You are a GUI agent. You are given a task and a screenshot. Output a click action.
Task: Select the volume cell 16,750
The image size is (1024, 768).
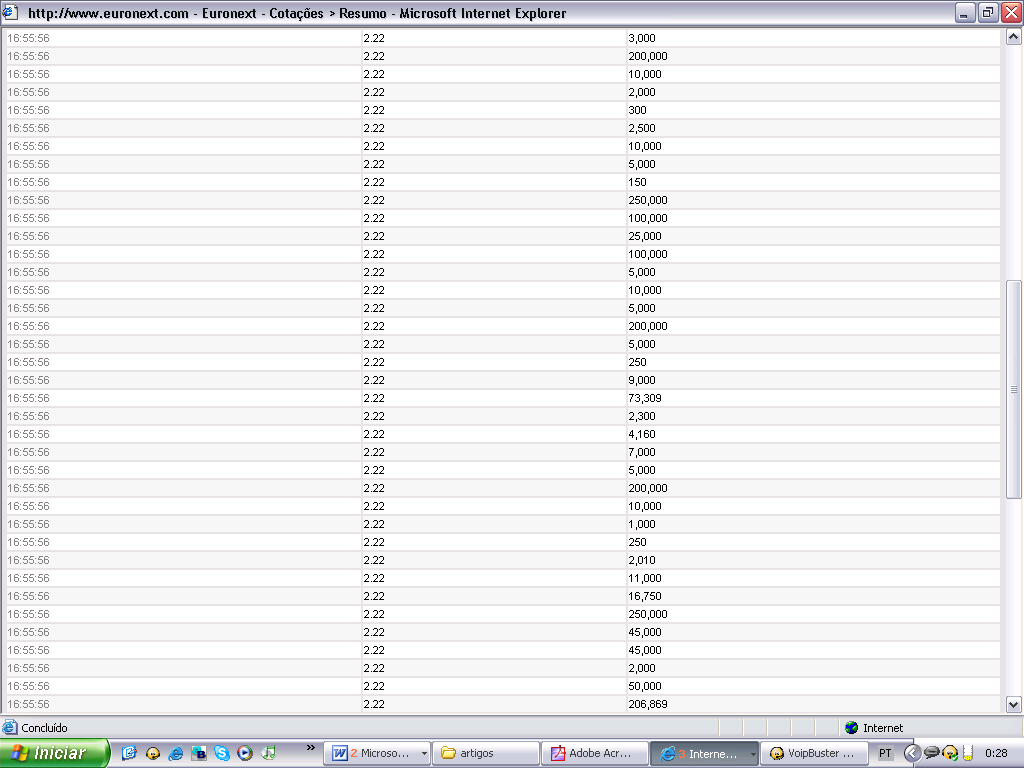coord(645,596)
